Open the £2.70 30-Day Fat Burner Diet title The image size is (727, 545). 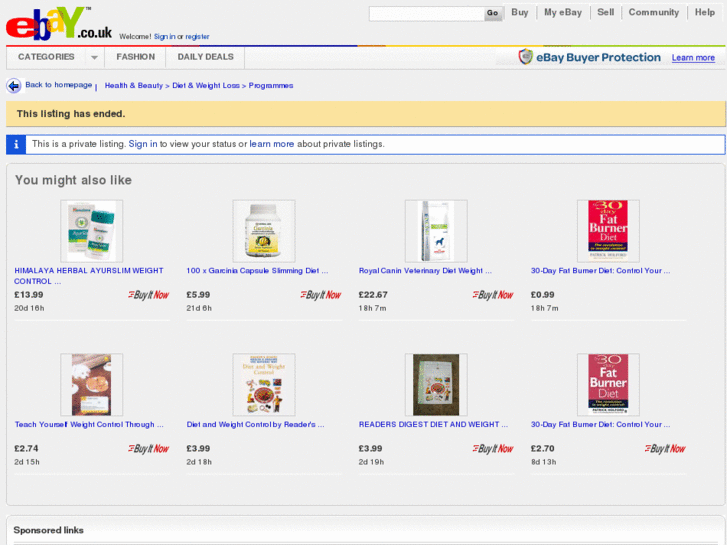click(600, 425)
